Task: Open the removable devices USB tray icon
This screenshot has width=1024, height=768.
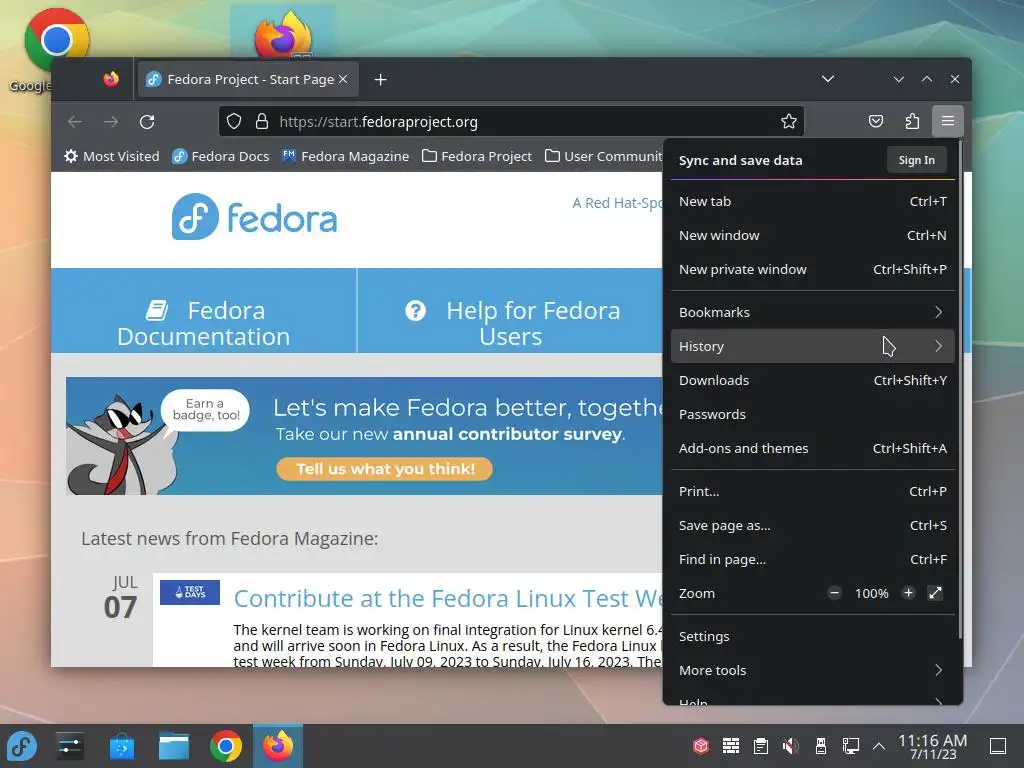Action: point(820,746)
